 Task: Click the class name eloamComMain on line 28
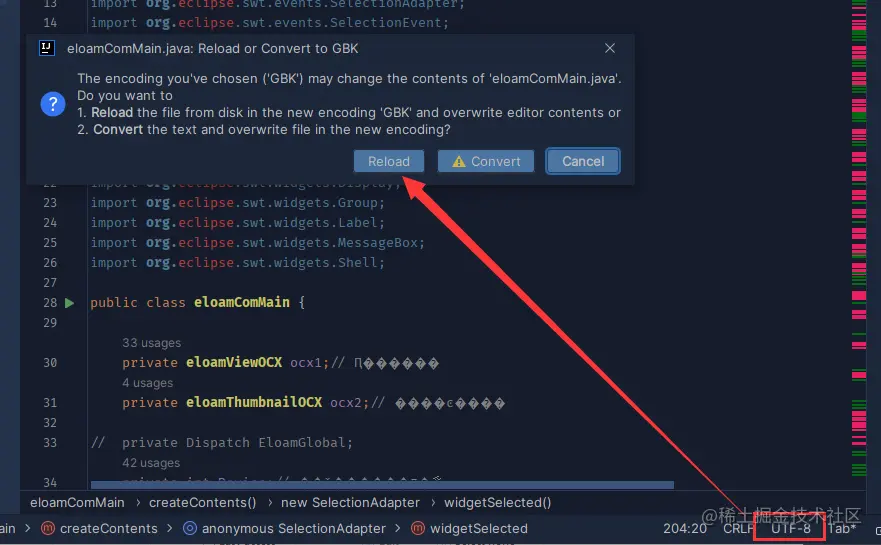tap(242, 302)
